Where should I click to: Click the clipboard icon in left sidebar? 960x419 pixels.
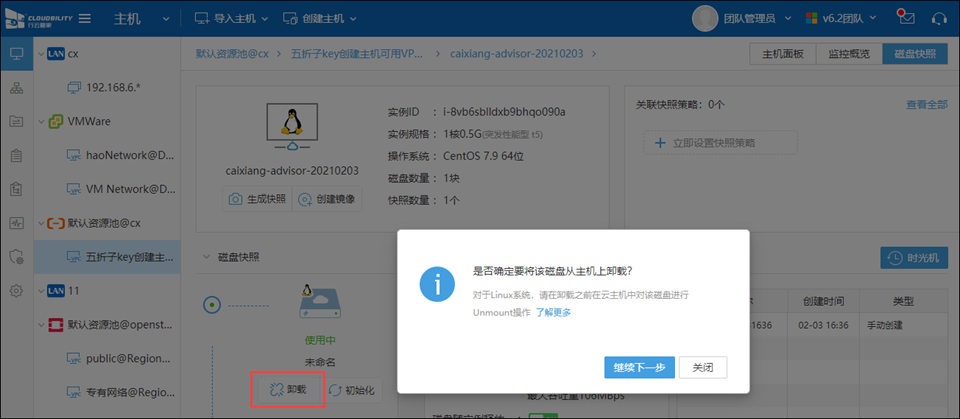16,155
